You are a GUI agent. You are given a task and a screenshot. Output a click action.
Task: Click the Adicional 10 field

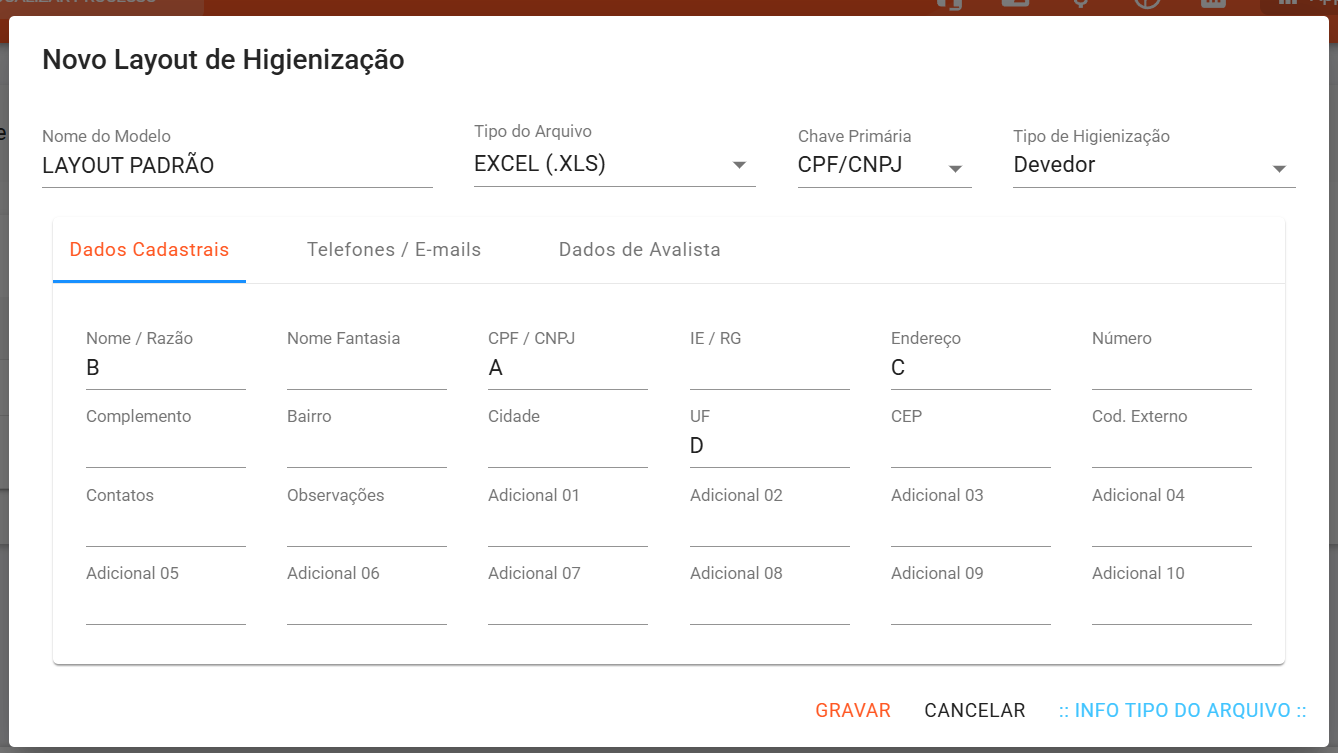[1172, 603]
